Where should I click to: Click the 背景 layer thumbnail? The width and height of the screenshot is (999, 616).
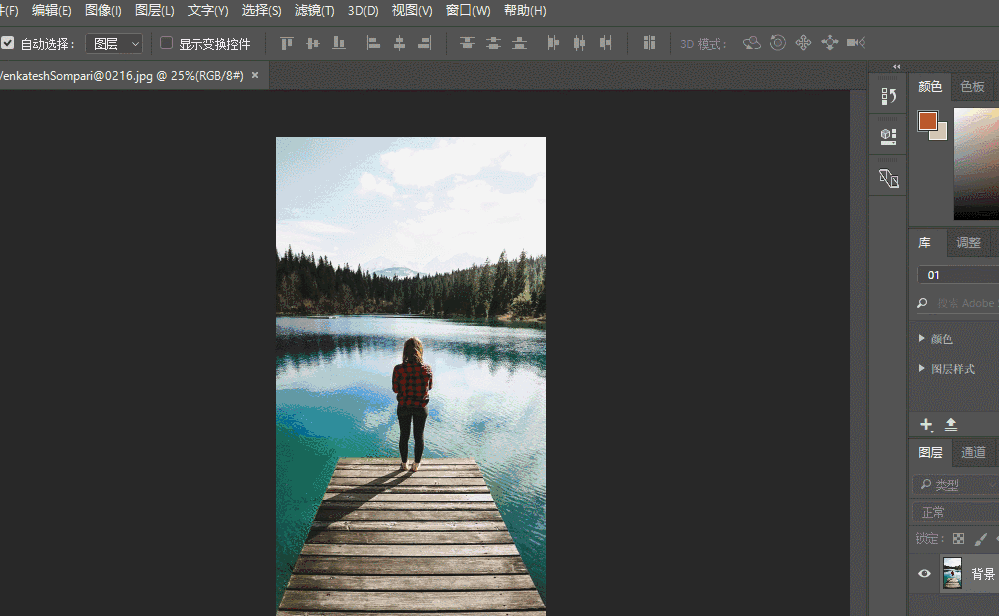click(x=952, y=573)
